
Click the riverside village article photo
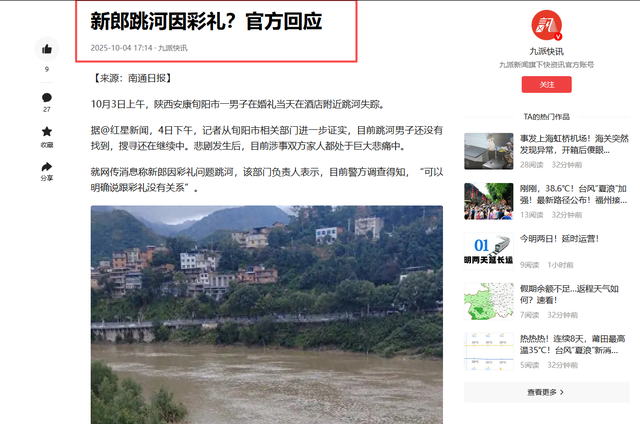click(267, 315)
